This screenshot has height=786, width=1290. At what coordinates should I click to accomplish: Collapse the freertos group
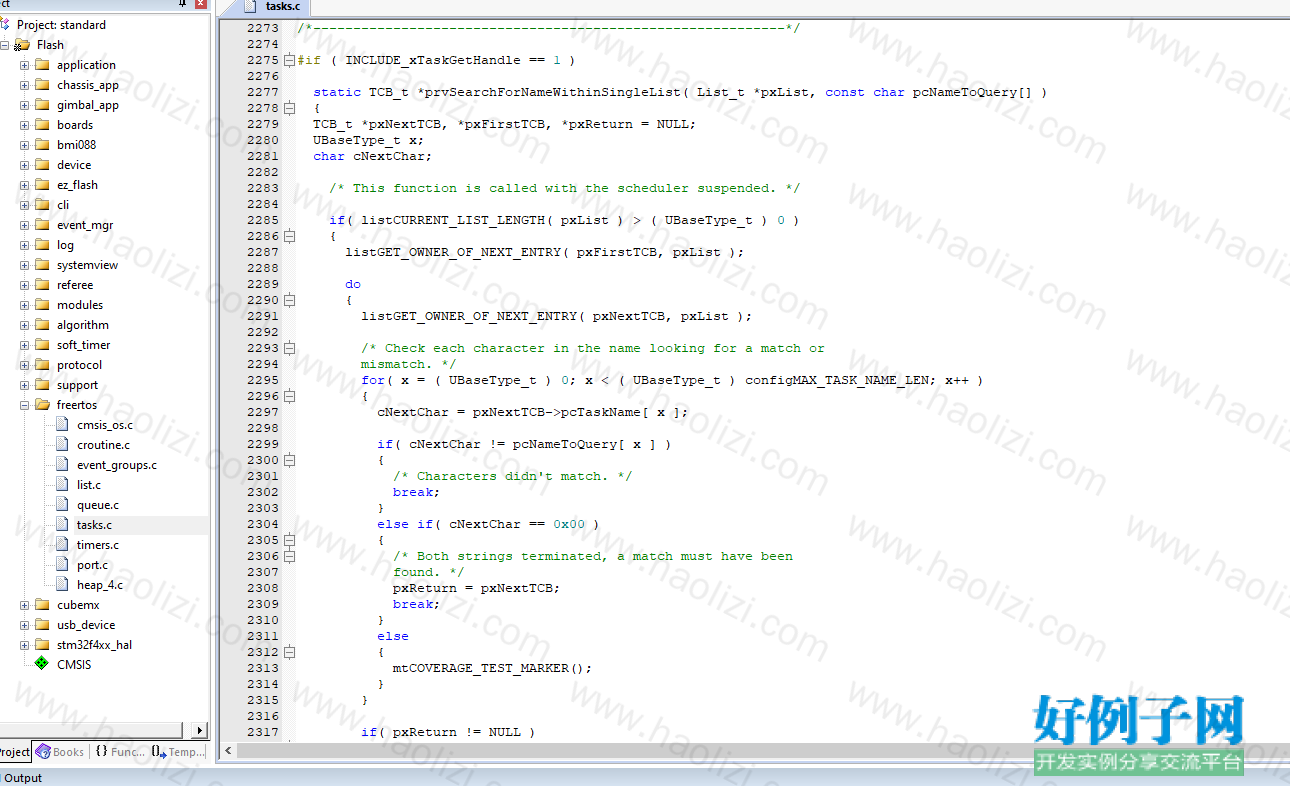tap(24, 405)
